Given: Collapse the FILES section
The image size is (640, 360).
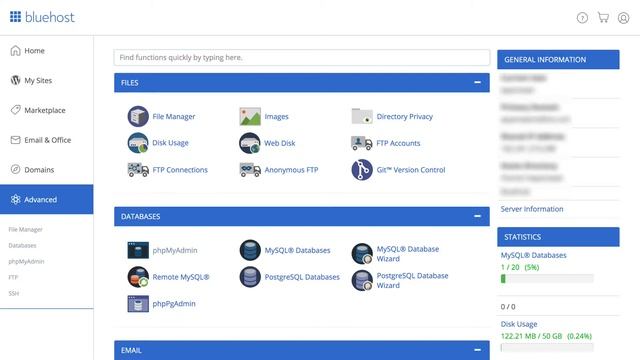Looking at the screenshot, I should coord(477,82).
